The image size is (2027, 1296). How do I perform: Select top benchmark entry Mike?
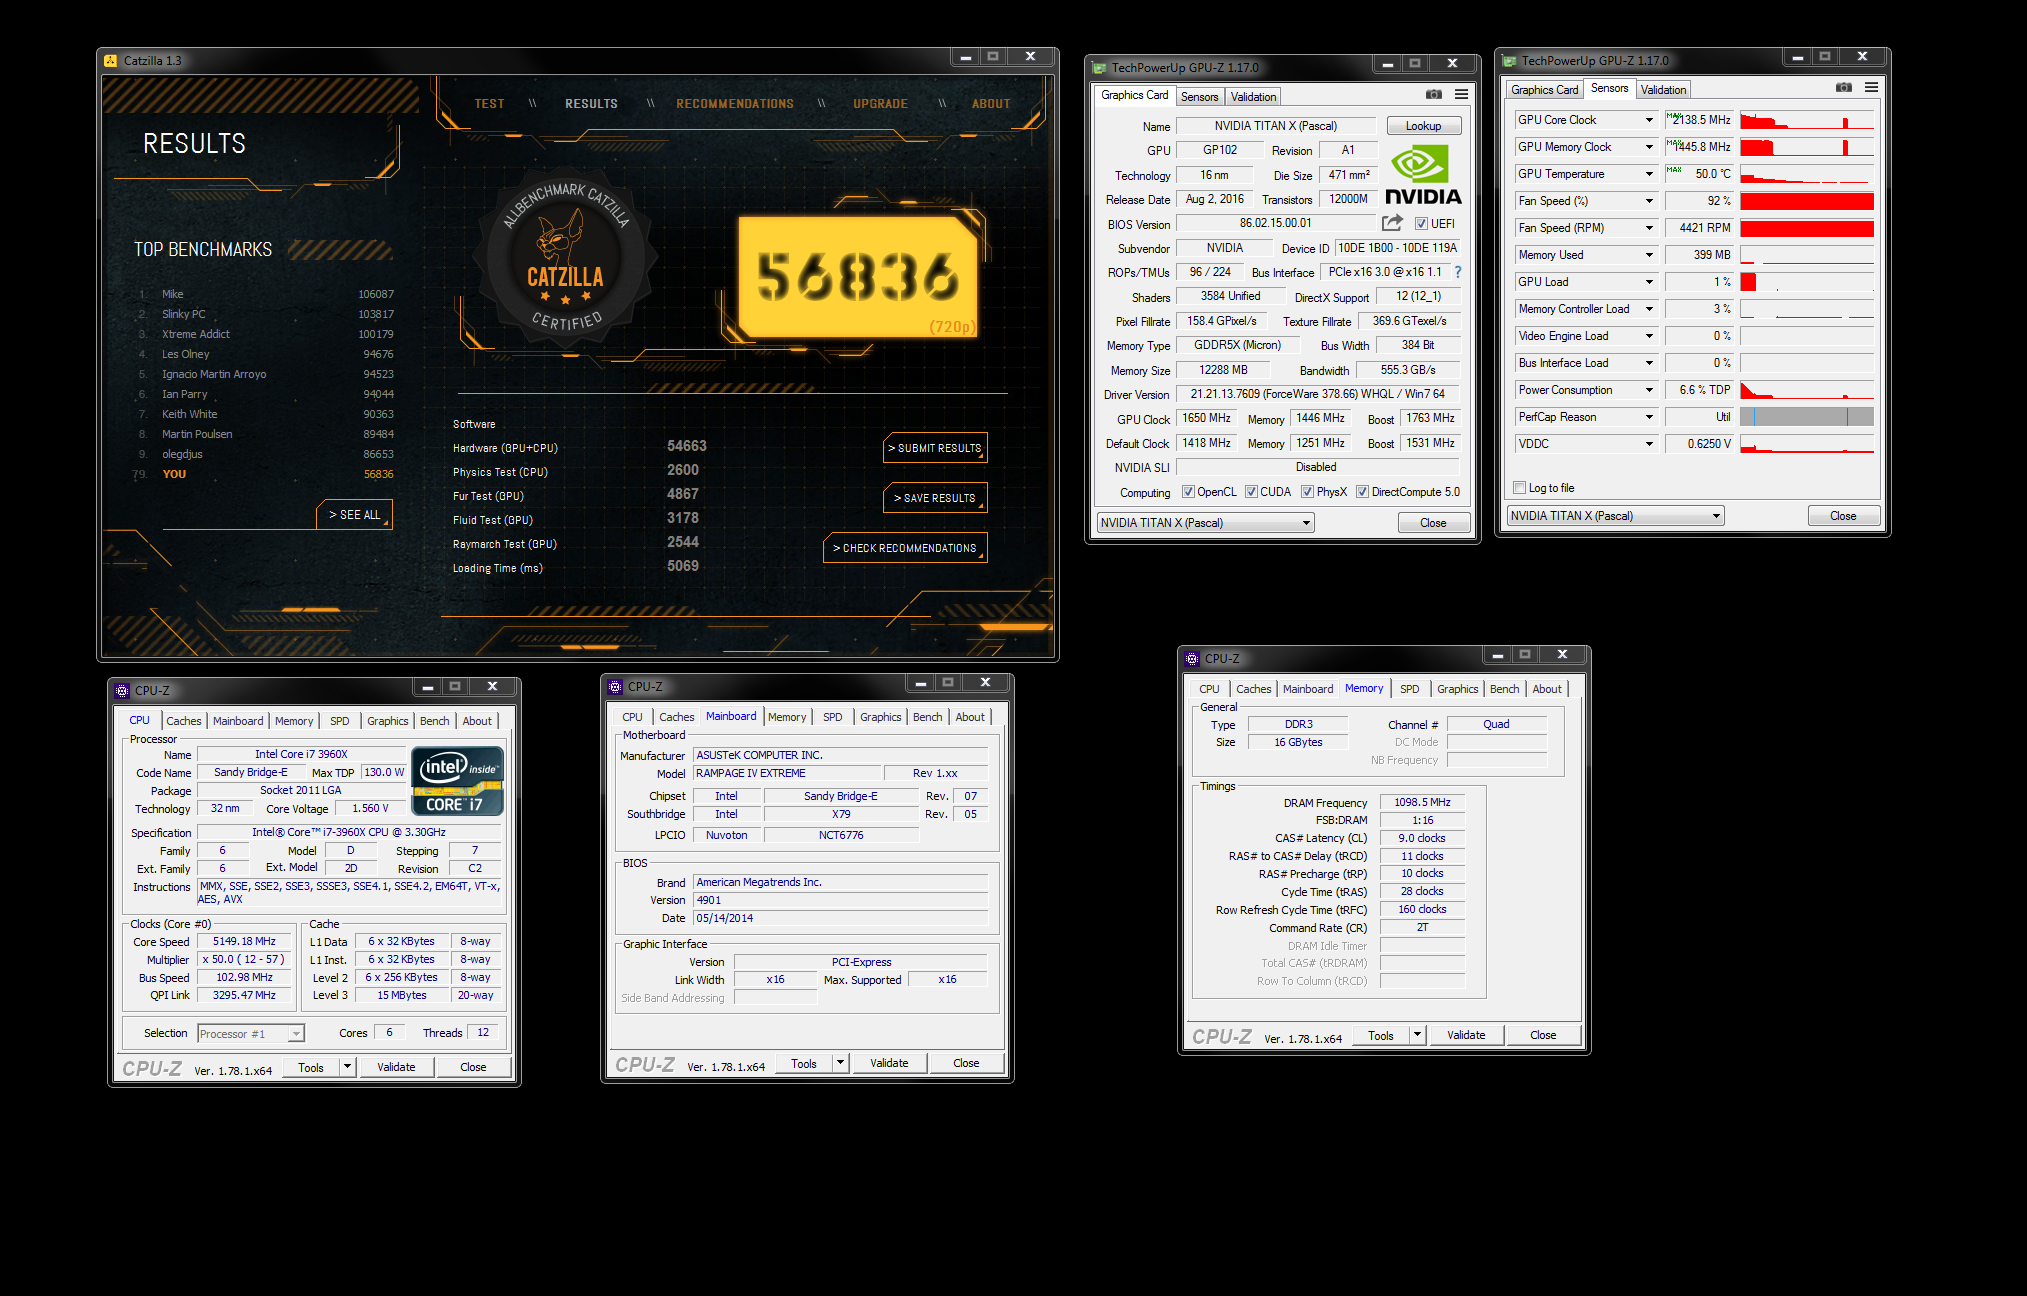266,294
